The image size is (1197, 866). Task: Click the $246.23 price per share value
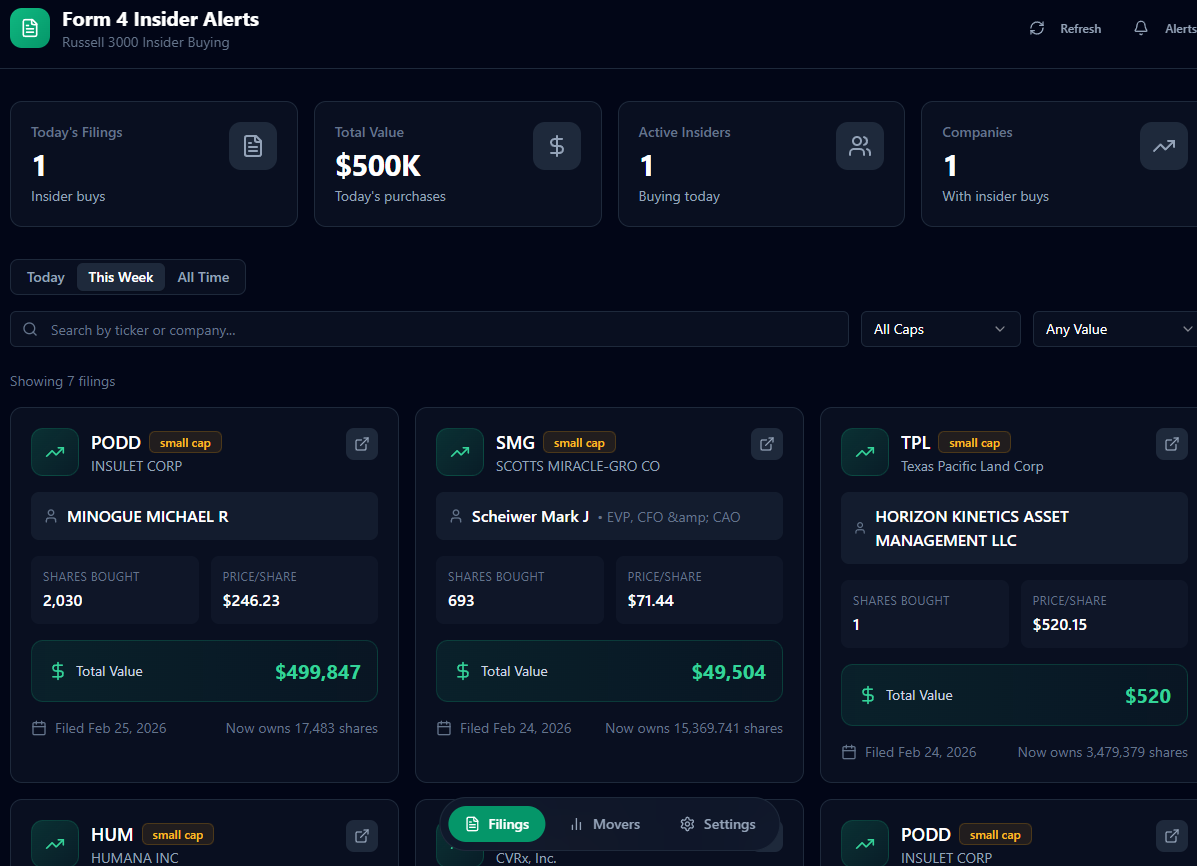click(251, 600)
